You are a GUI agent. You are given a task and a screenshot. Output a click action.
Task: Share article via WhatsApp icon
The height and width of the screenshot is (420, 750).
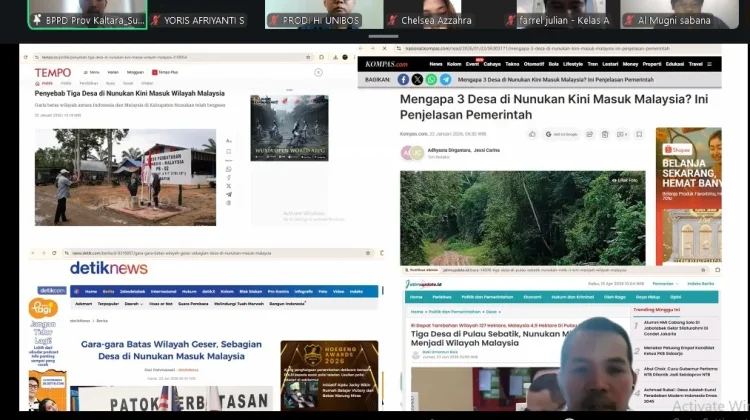pos(431,80)
